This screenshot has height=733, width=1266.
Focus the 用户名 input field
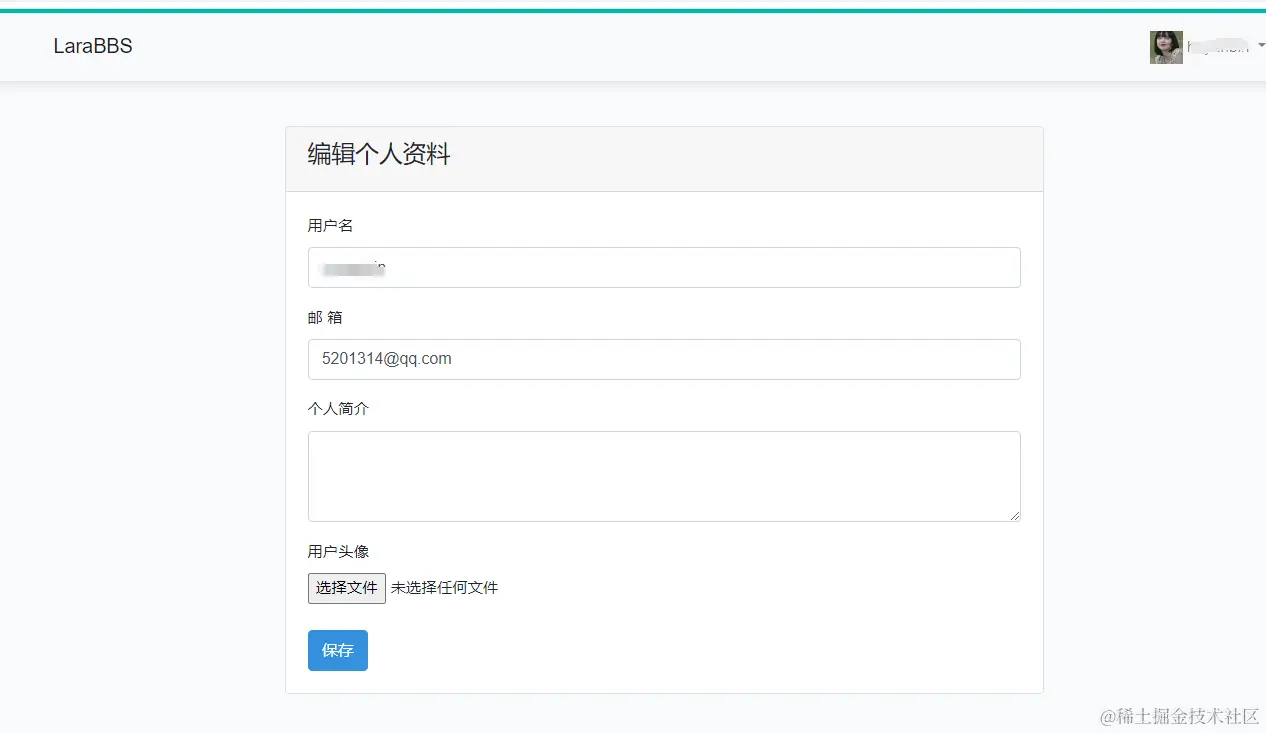coord(664,267)
